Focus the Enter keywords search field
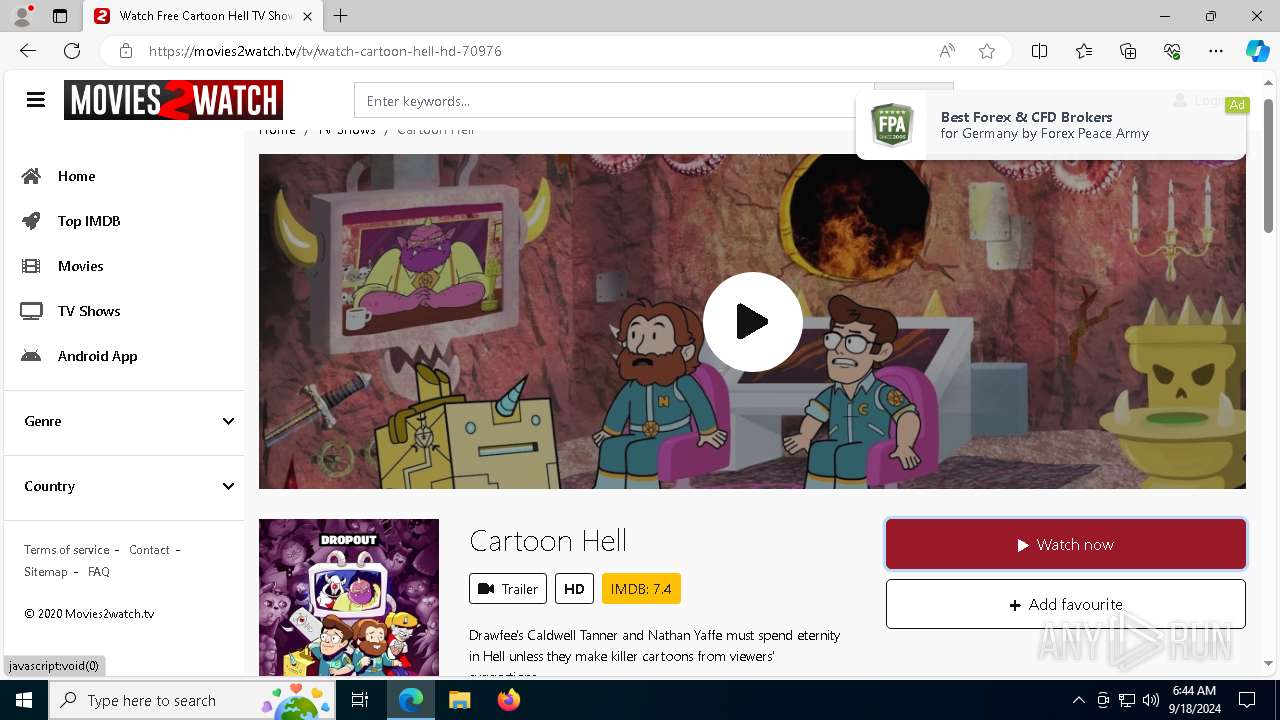Image resolution: width=1280 pixels, height=720 pixels. click(x=614, y=101)
